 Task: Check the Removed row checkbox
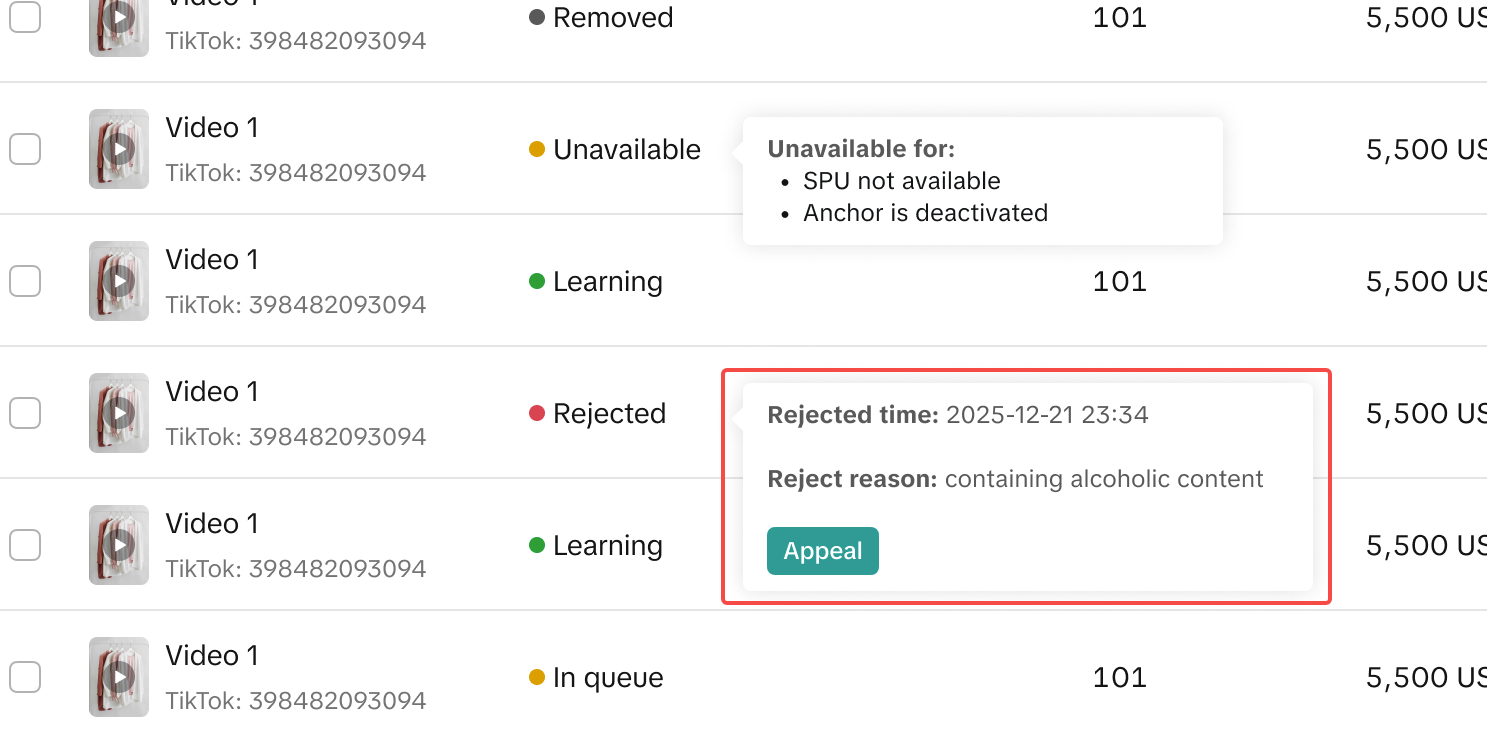pos(25,17)
